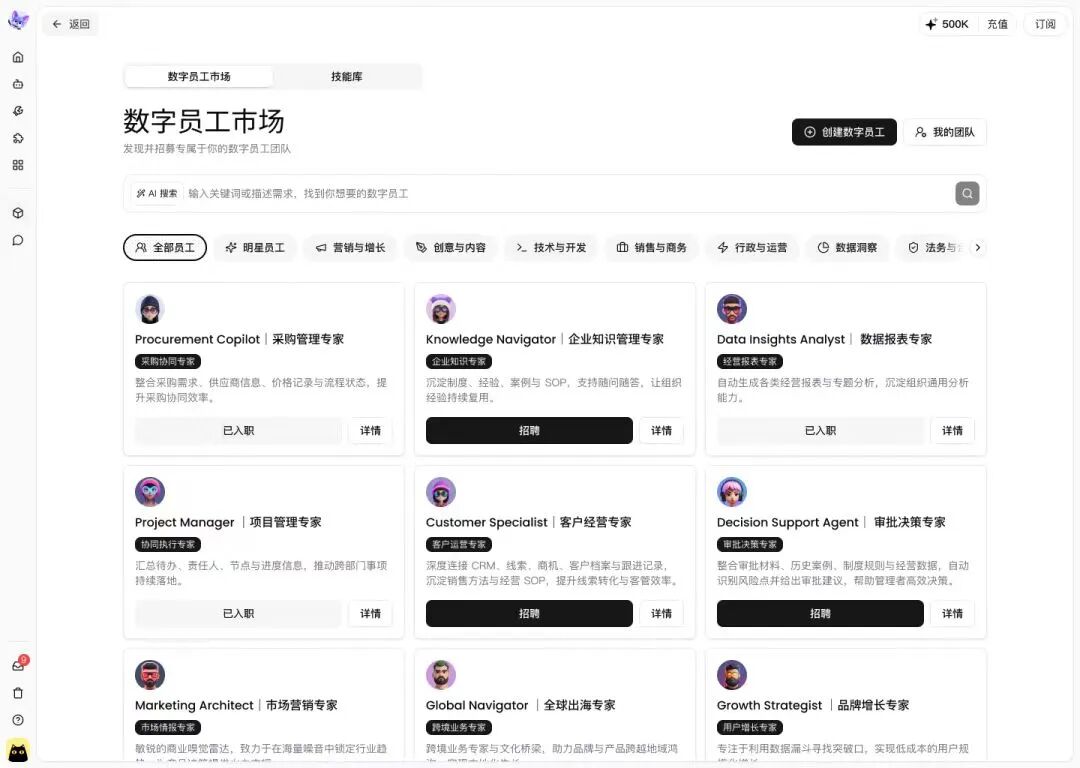Open the chat bubble icon in sidebar
This screenshot has width=1080, height=768.
pos(18,240)
